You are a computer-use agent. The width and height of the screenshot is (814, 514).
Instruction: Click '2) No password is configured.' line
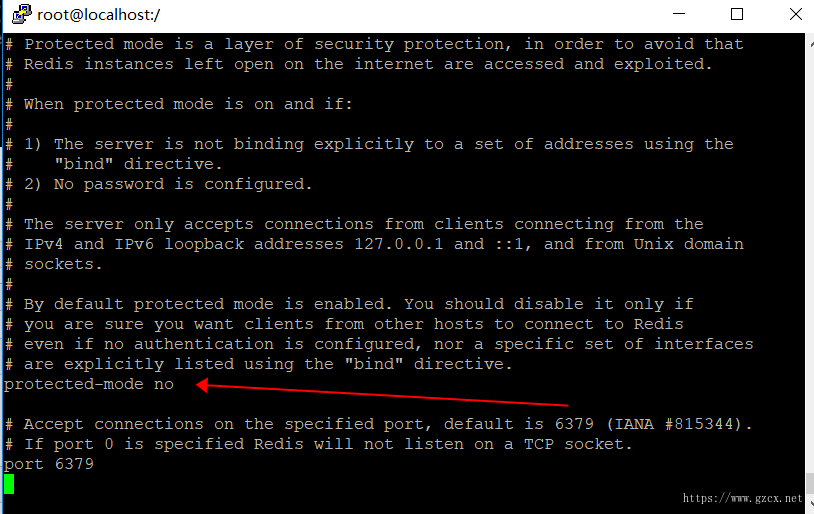pyautogui.click(x=168, y=184)
